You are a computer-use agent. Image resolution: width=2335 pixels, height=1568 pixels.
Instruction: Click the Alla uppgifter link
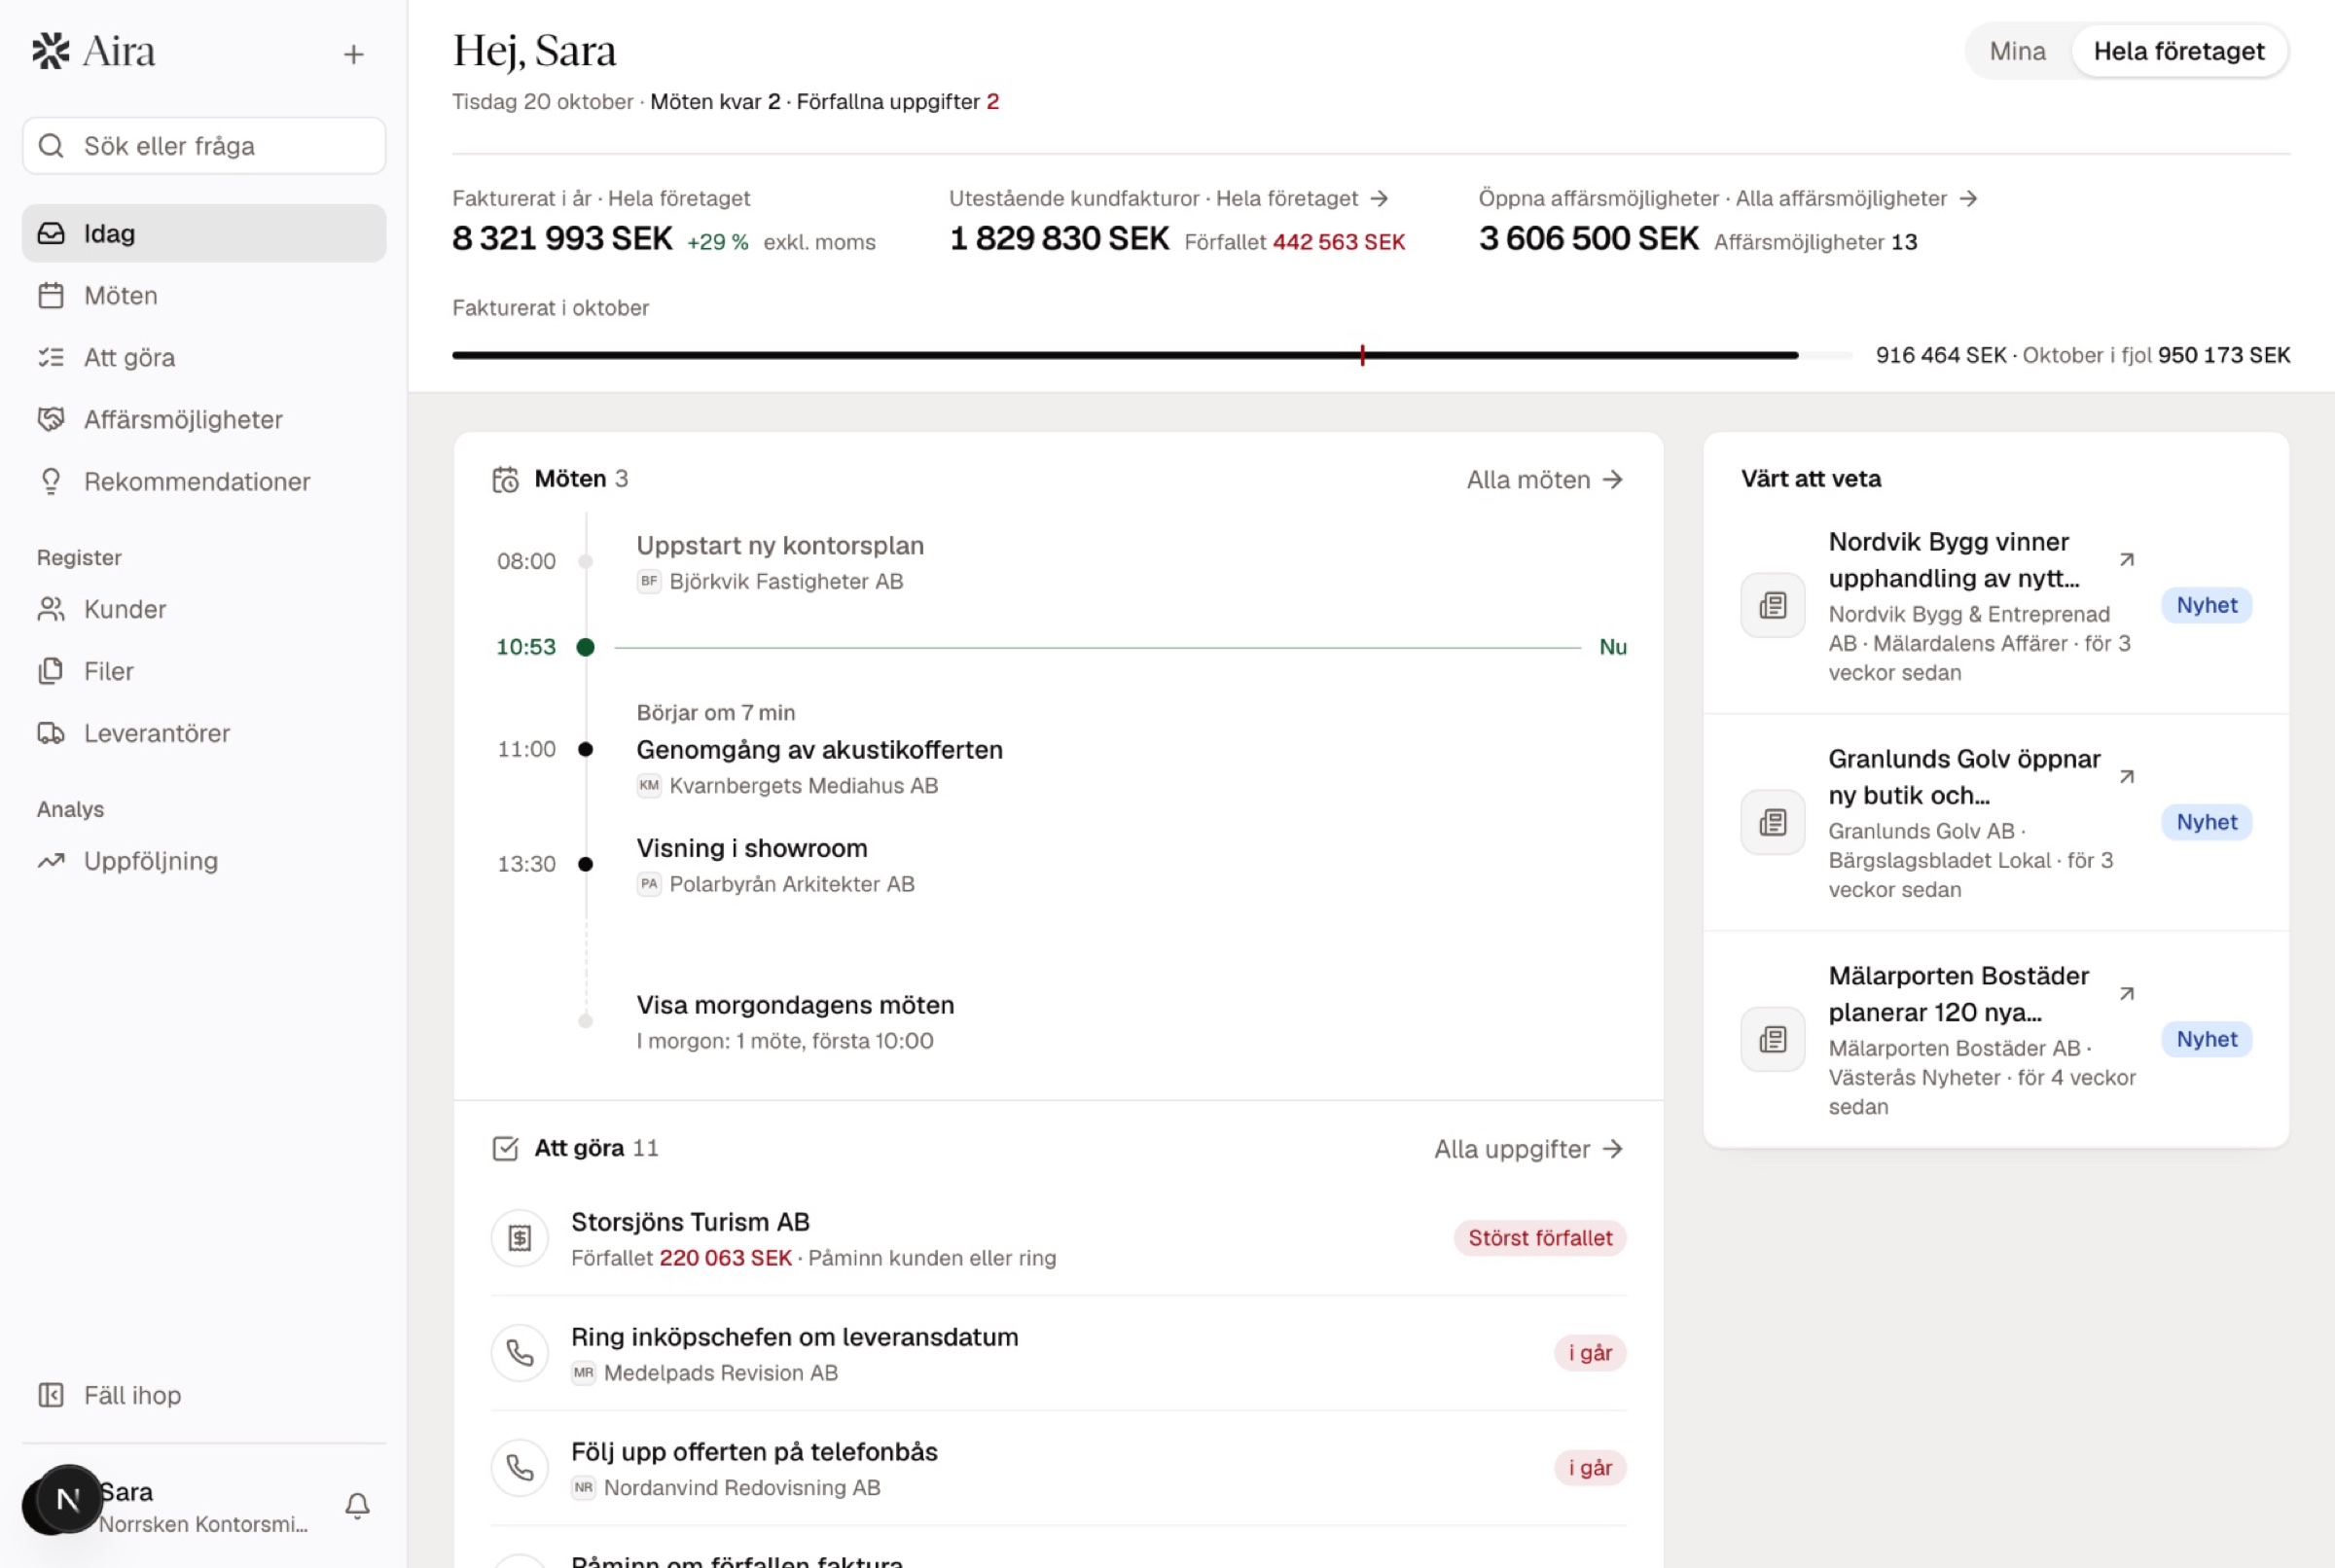1529,1150
